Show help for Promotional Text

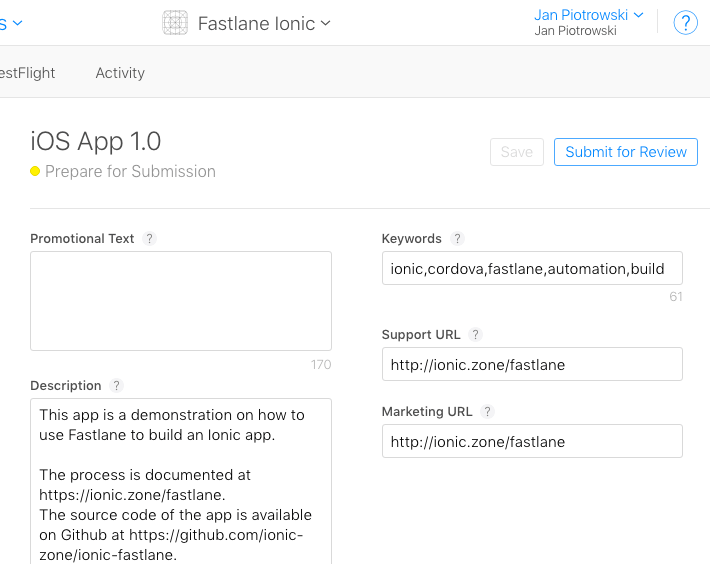point(149,239)
